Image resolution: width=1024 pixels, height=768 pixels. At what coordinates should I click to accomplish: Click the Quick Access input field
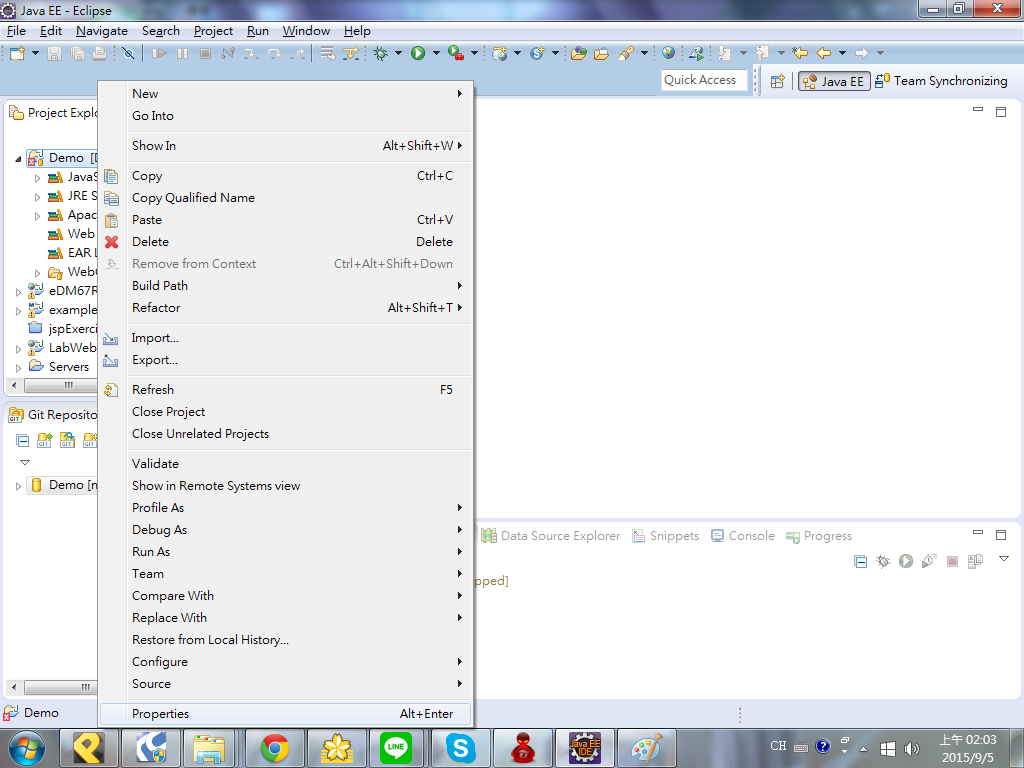704,80
